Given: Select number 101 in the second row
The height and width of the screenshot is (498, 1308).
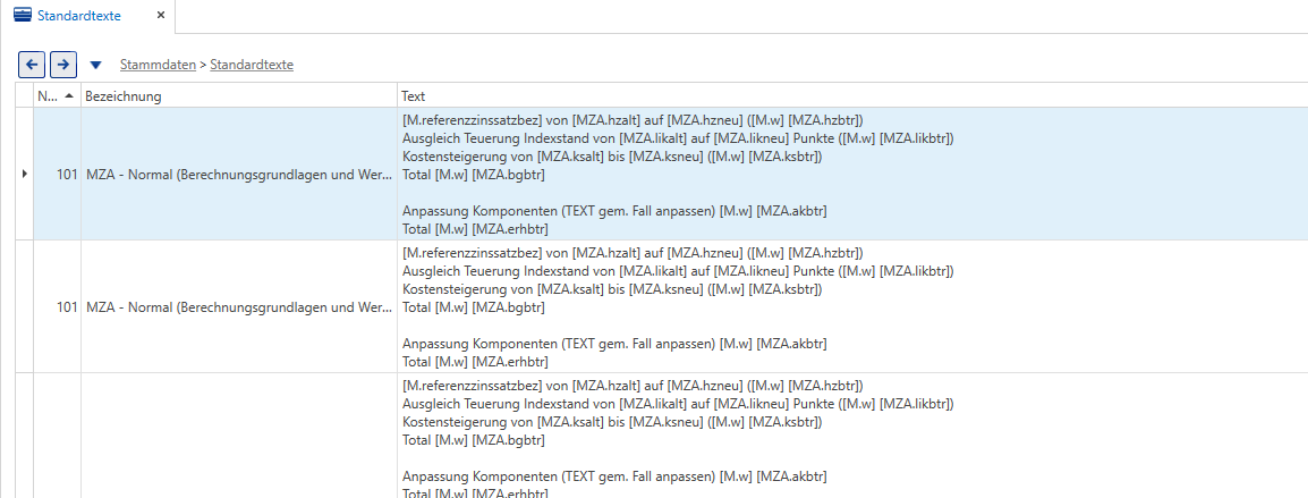Looking at the screenshot, I should pos(68,307).
